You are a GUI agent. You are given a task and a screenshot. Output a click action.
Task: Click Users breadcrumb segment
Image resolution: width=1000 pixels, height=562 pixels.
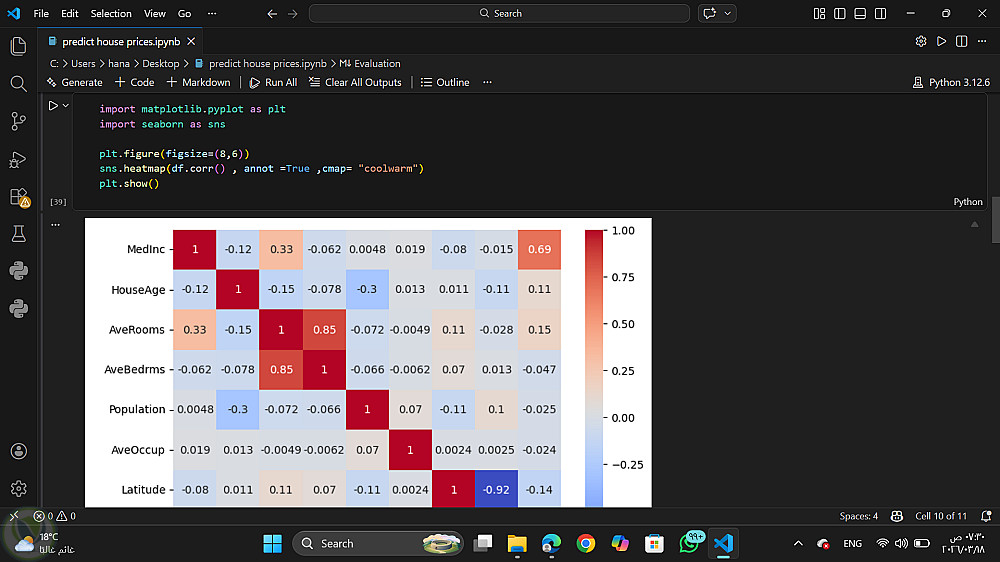click(x=83, y=64)
